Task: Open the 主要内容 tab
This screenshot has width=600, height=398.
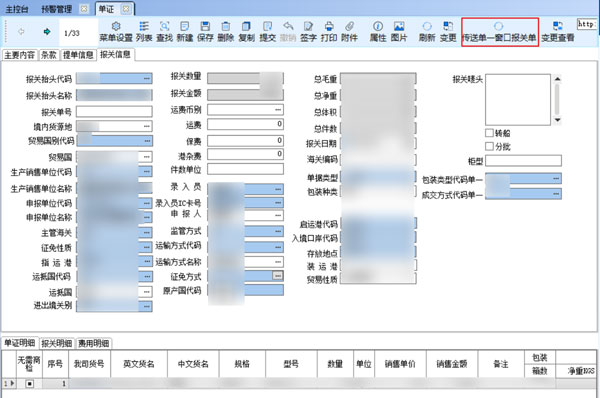Action: coord(20,55)
